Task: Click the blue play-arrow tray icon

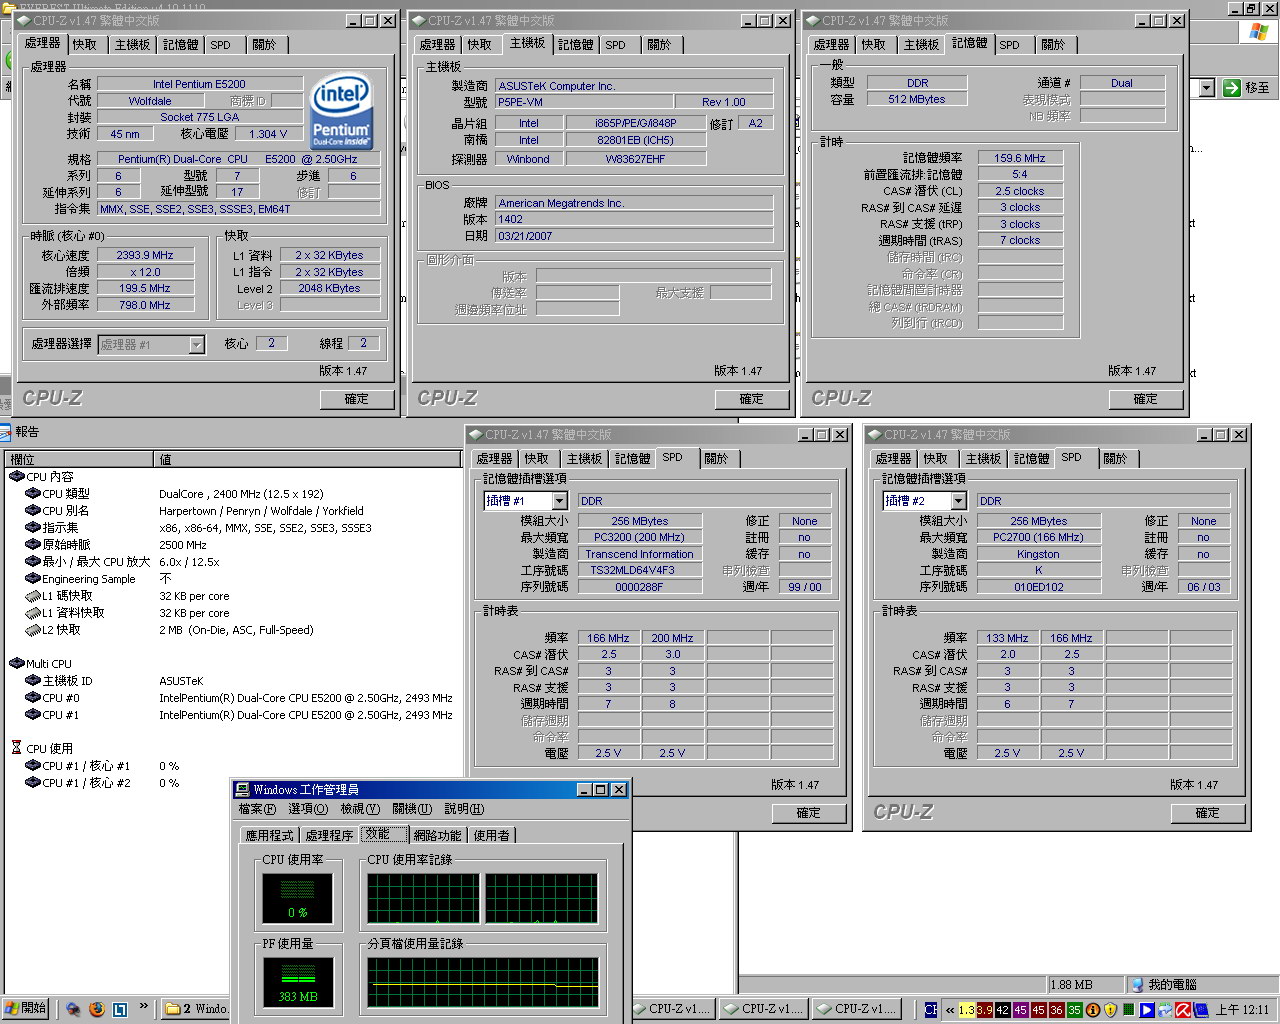Action: [x=1147, y=1010]
